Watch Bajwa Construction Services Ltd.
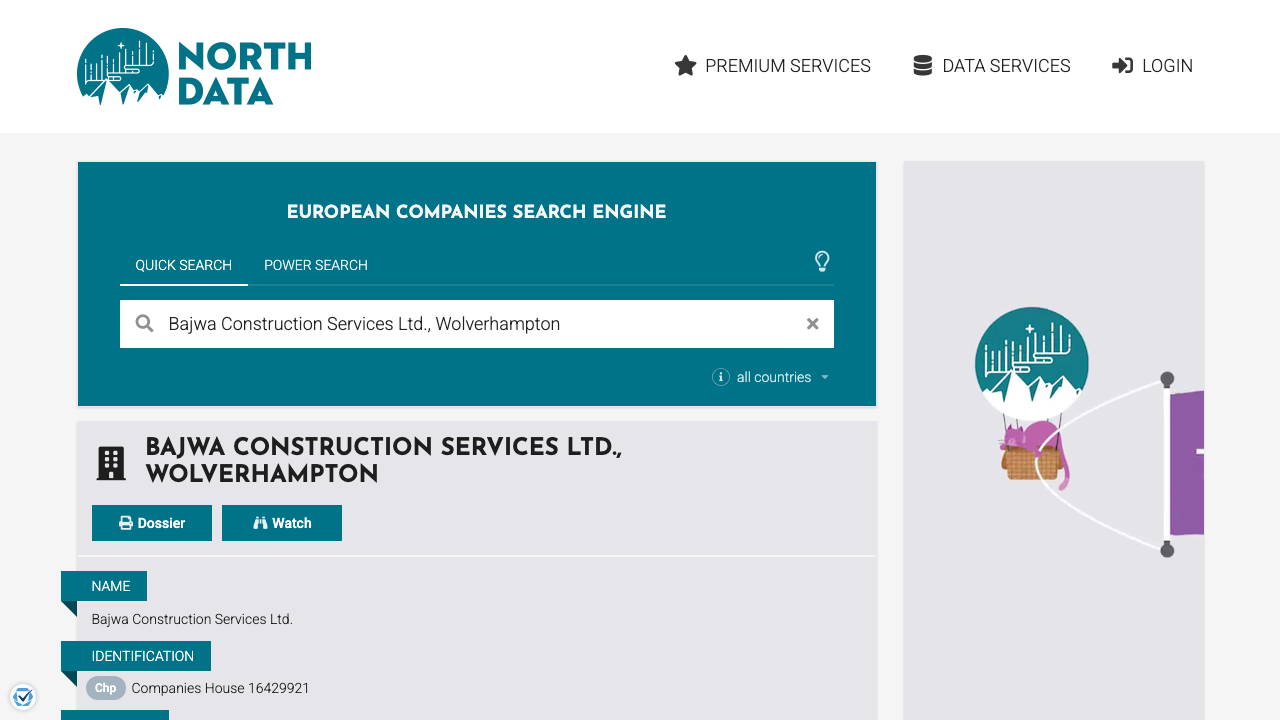 [281, 522]
